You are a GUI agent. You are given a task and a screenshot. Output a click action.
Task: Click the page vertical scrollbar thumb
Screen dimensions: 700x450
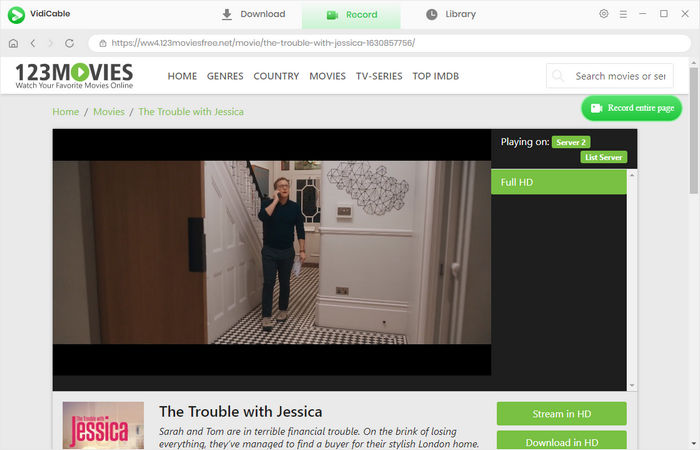[x=693, y=130]
